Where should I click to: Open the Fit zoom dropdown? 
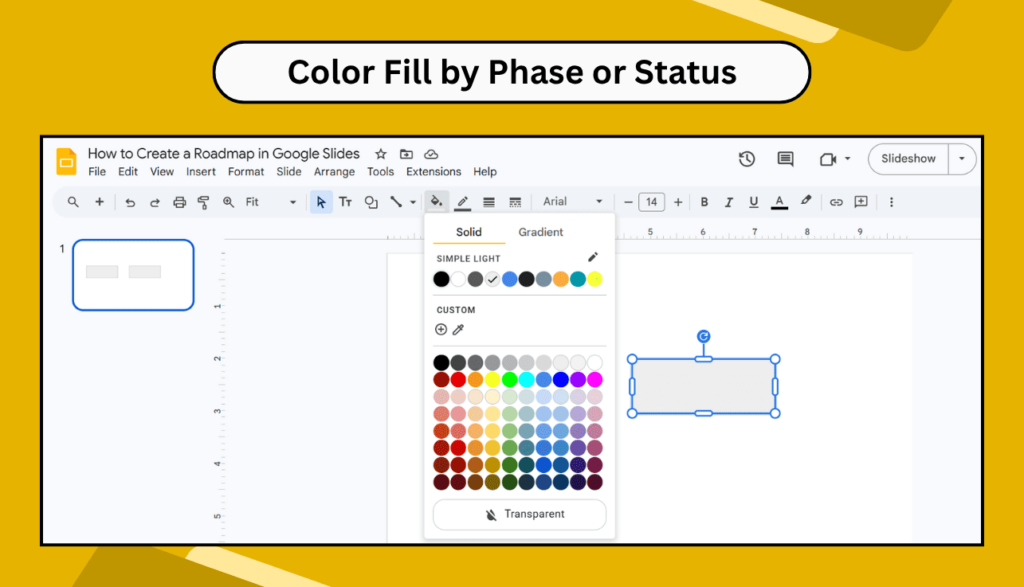coord(270,202)
